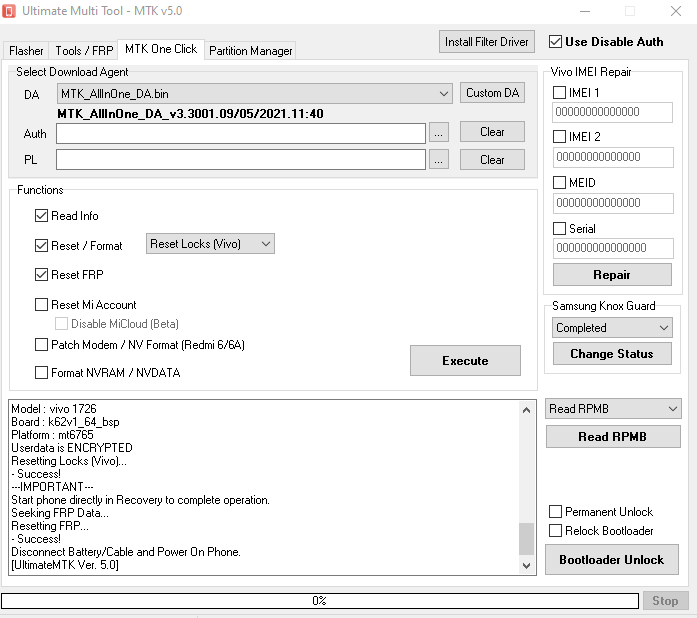Enable the Reset Mi Account checkbox

[41, 305]
